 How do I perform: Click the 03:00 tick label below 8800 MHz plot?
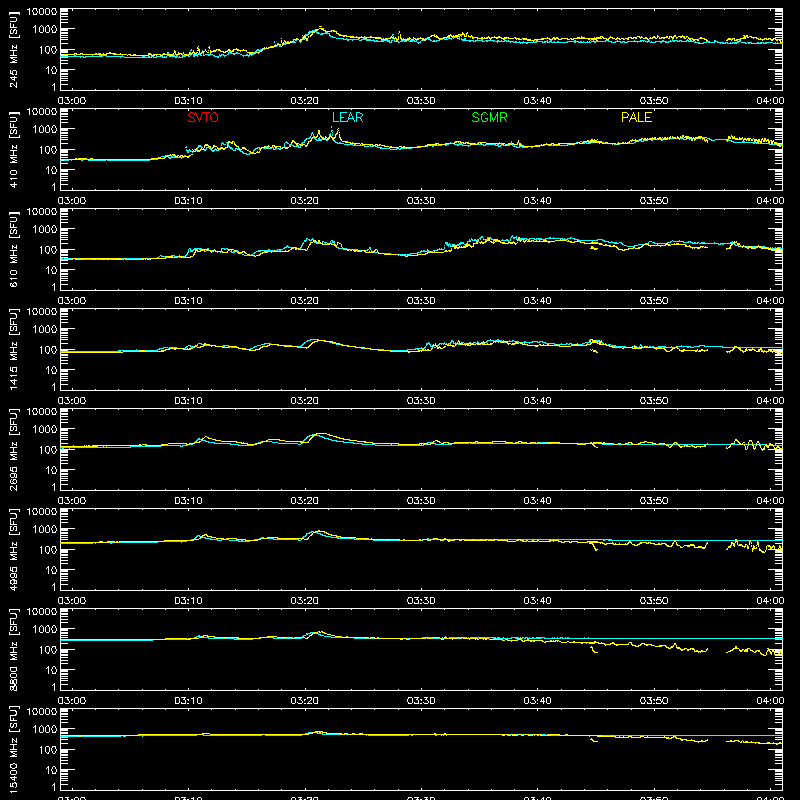[72, 701]
